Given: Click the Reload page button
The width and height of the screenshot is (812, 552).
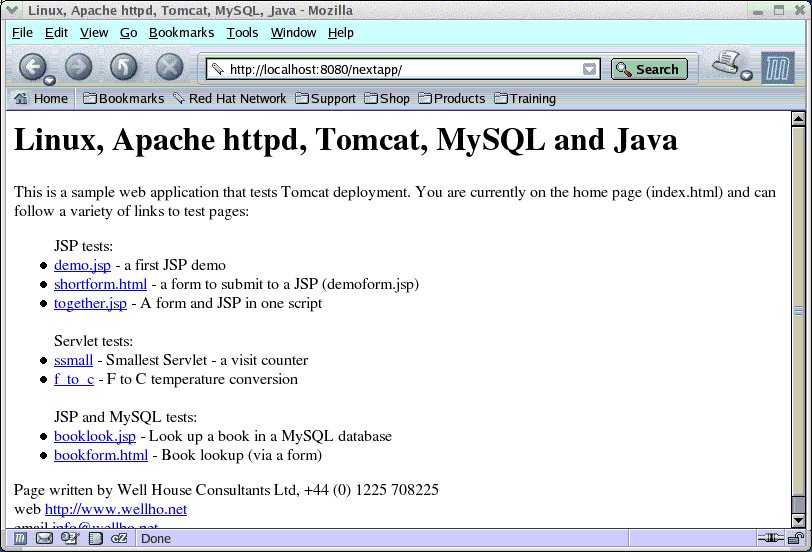Looking at the screenshot, I should [x=124, y=67].
